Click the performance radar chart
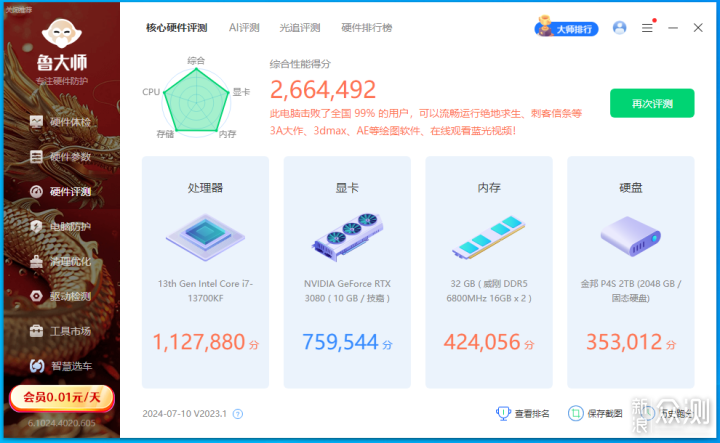This screenshot has width=720, height=443. click(x=196, y=102)
